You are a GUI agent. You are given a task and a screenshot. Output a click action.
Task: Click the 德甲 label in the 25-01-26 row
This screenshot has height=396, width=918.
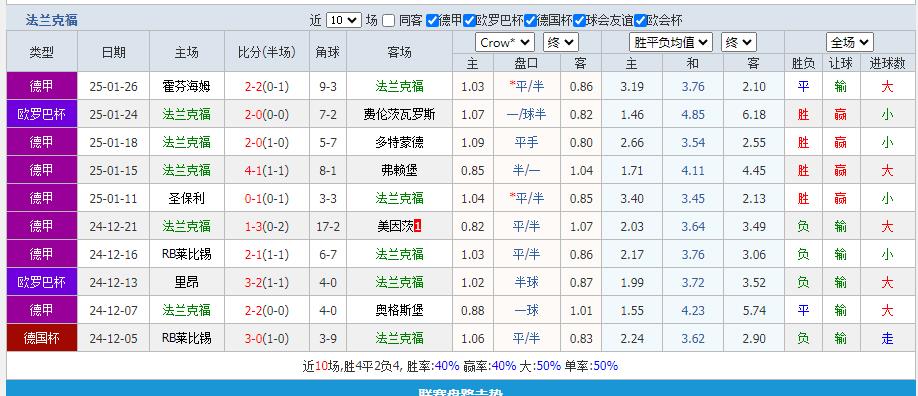pos(42,87)
